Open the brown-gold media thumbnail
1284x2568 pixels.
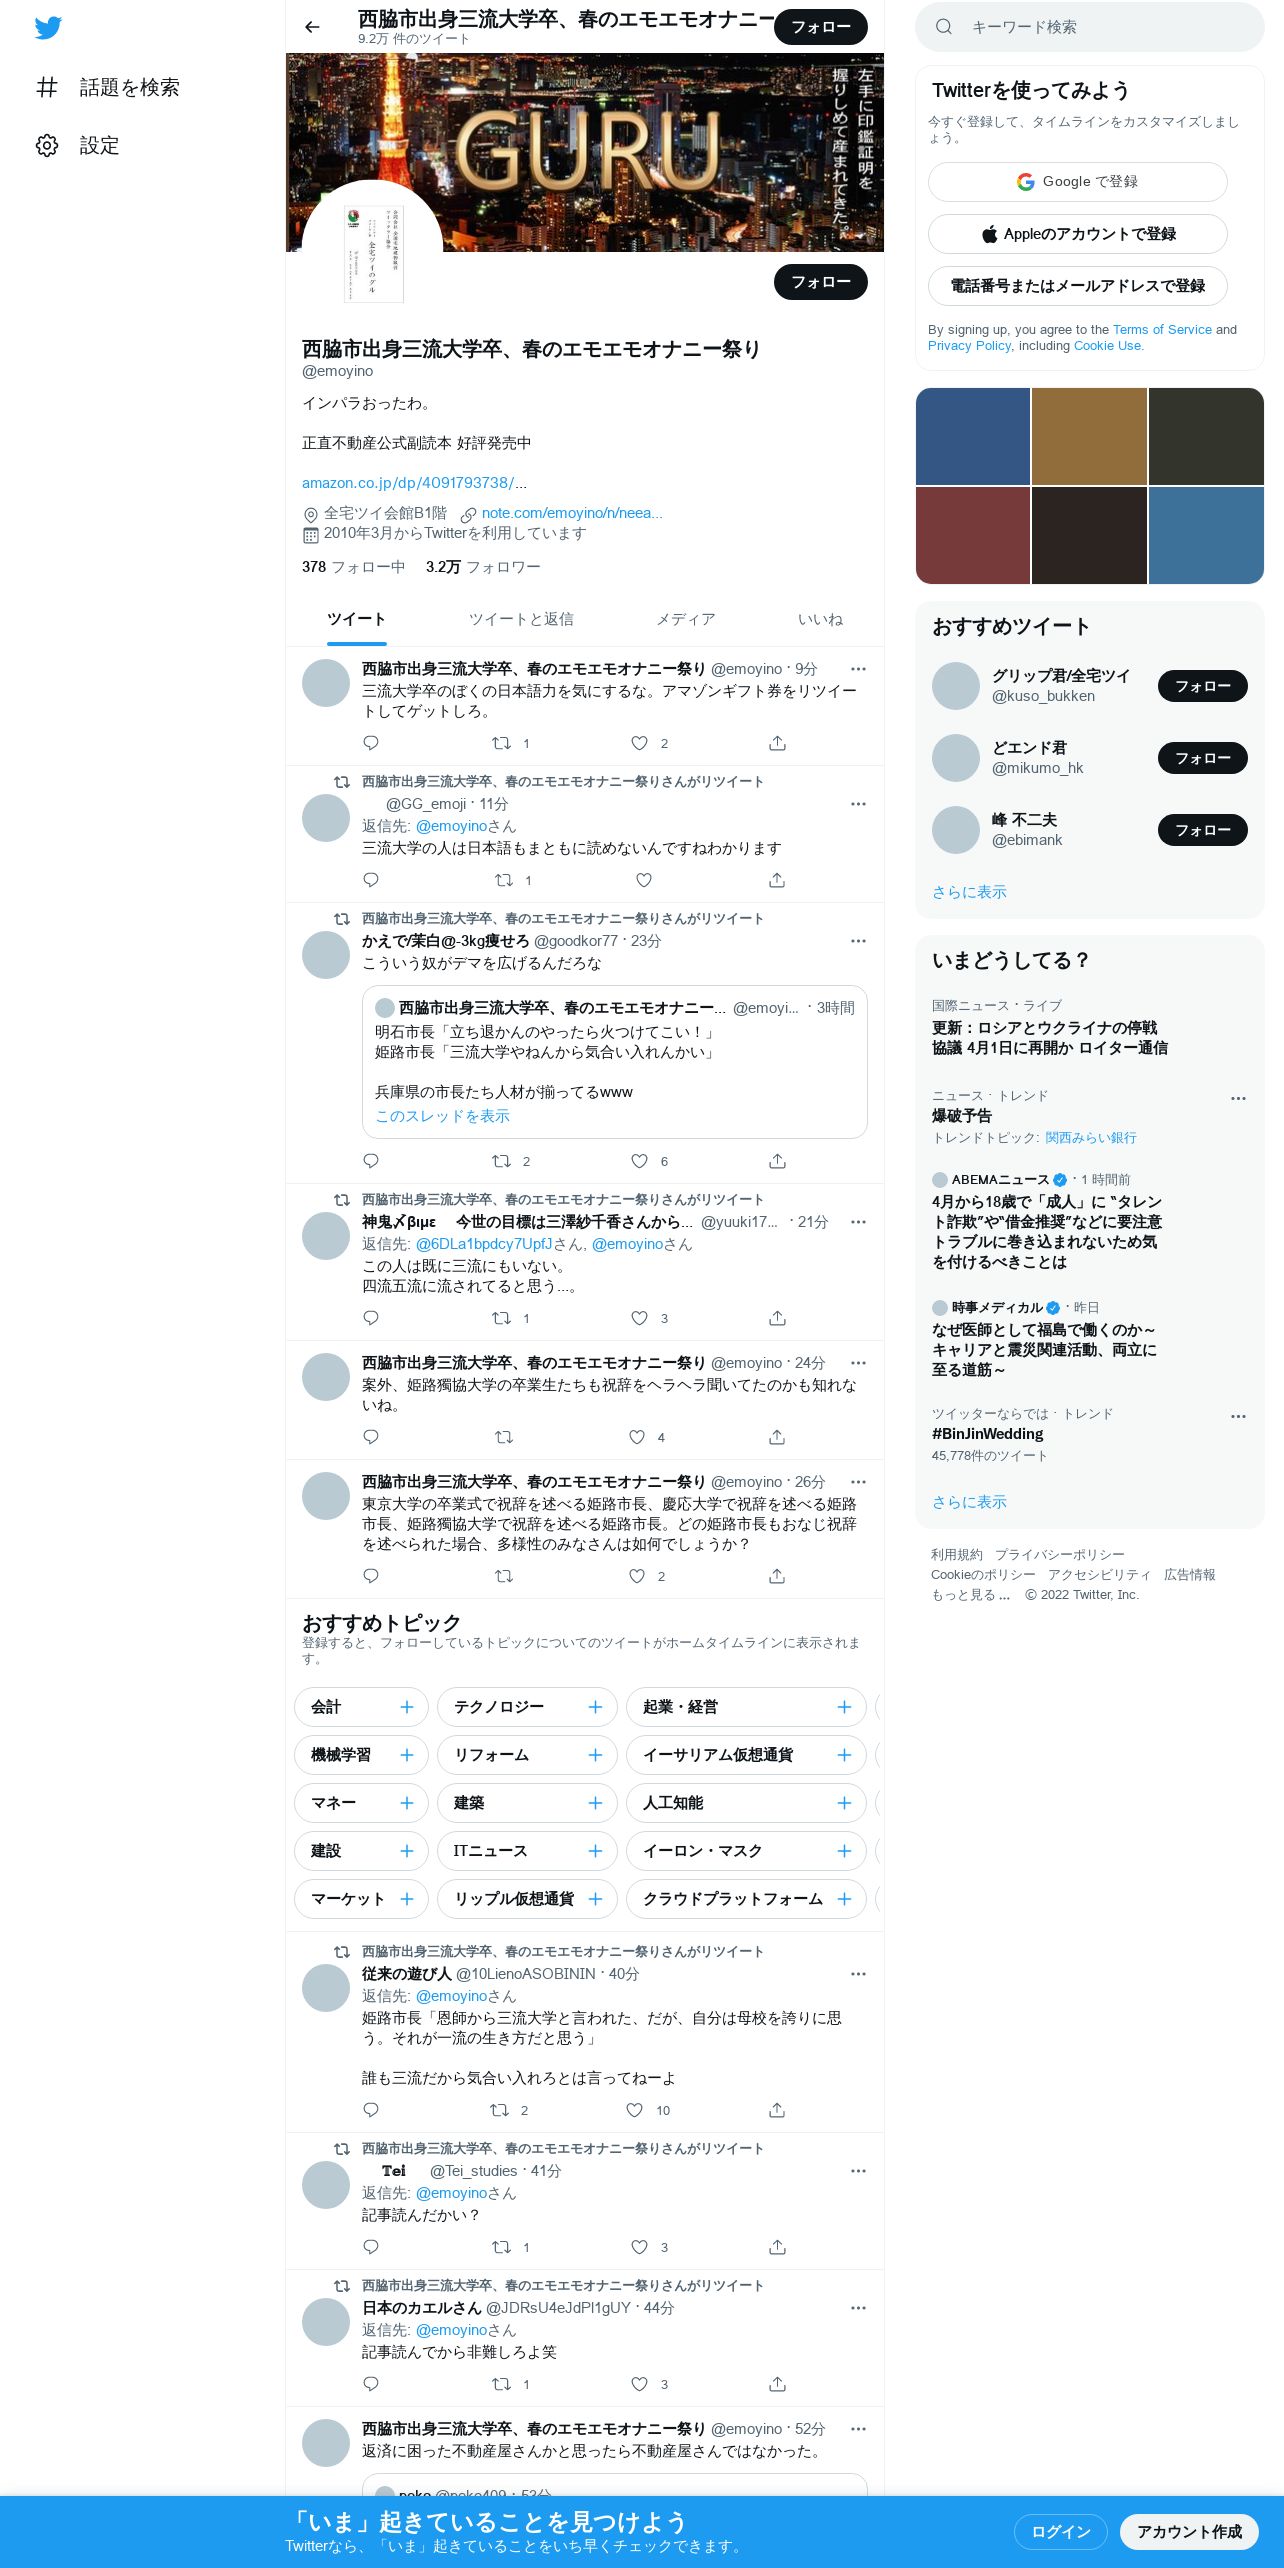point(1089,436)
